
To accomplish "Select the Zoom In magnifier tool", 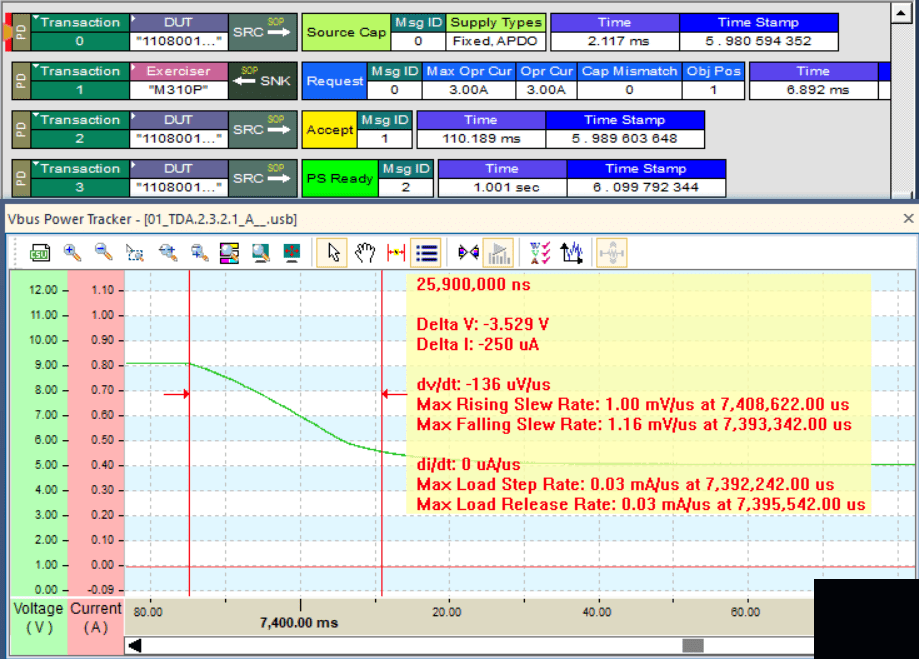I will pos(69,253).
